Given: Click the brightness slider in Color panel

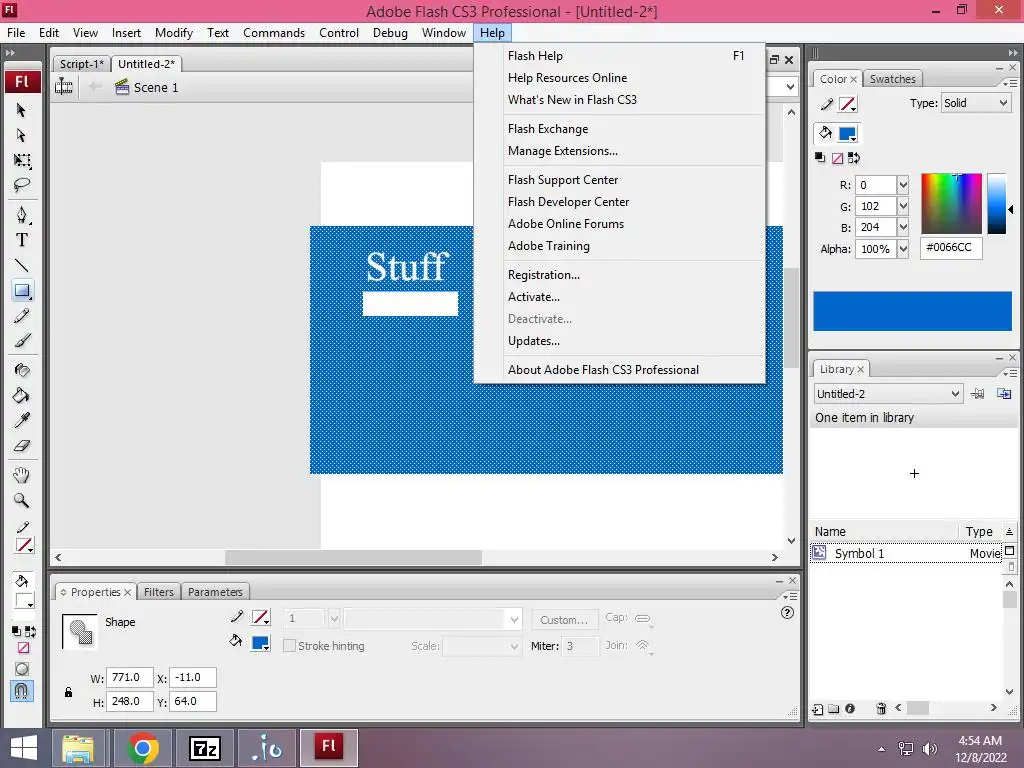Looking at the screenshot, I should click(997, 204).
